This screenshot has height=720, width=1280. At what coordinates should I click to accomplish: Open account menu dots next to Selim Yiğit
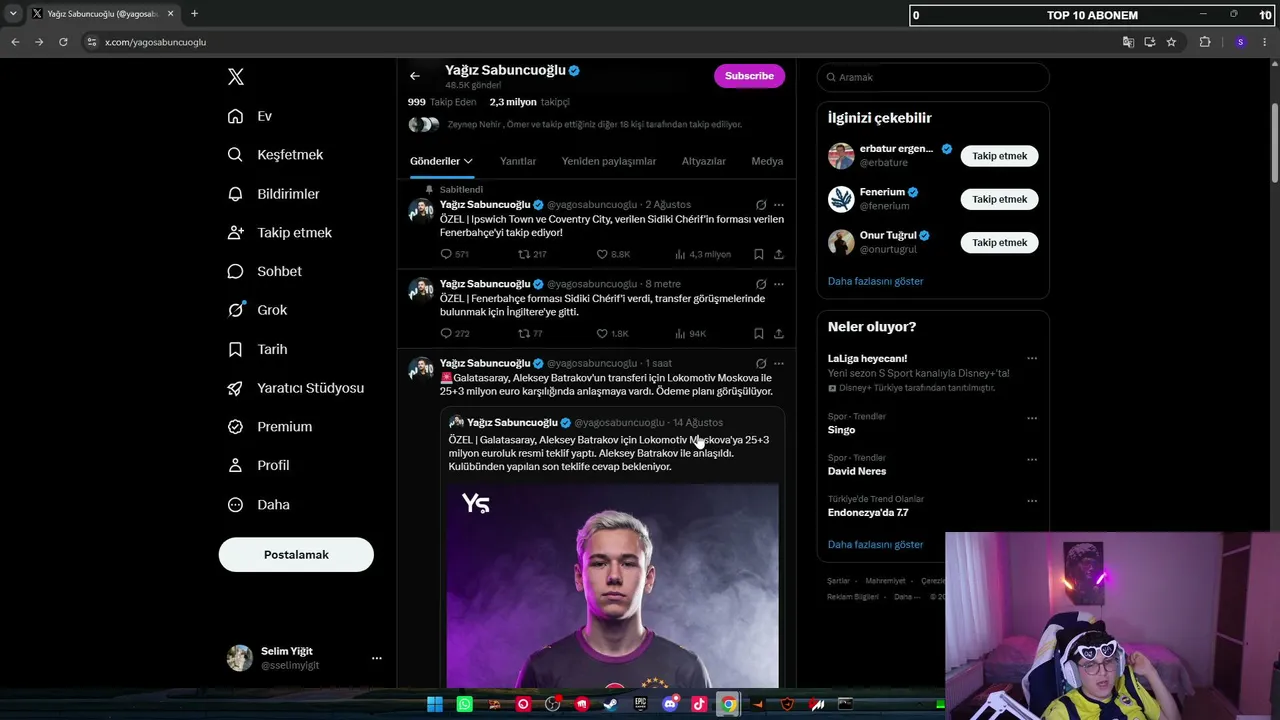(377, 658)
